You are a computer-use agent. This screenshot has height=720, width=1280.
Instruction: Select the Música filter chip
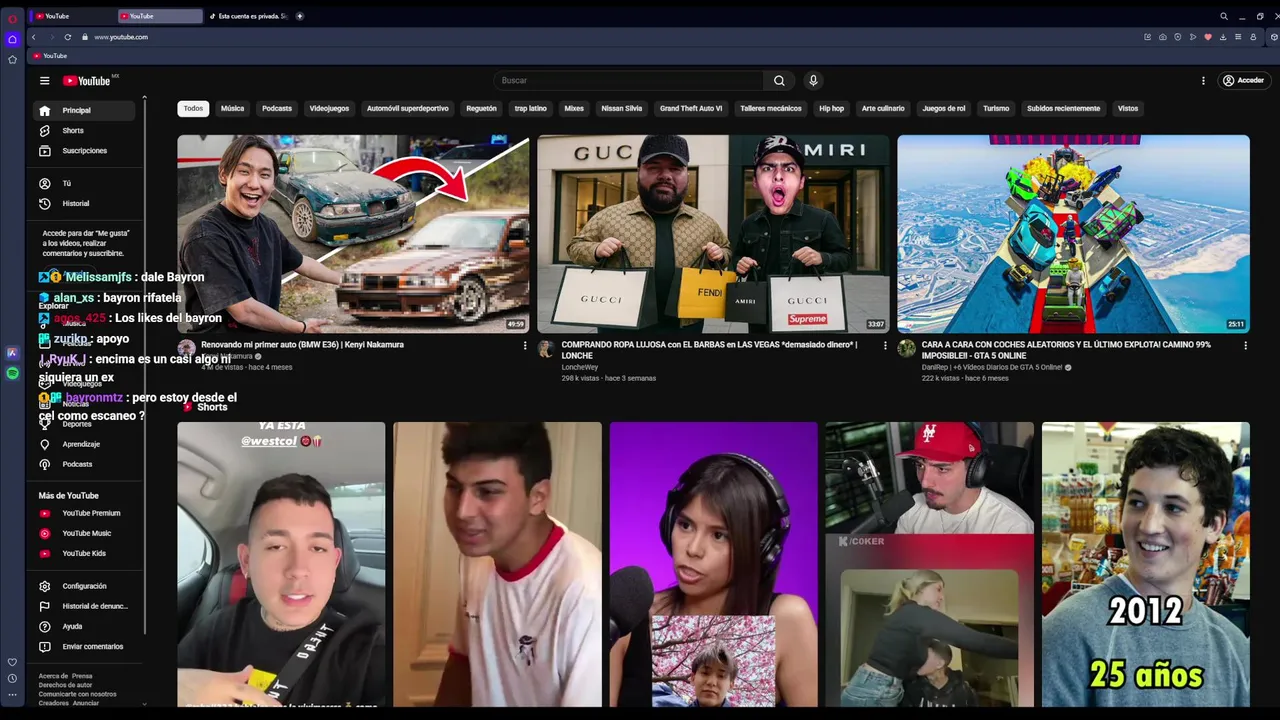(x=232, y=109)
